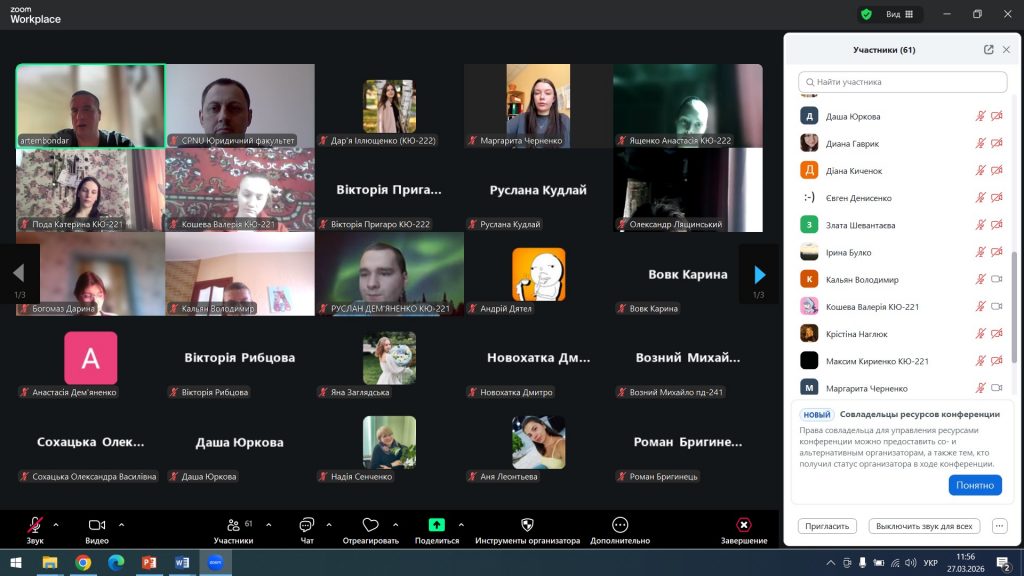
Task: Toggle the Звук microphone mute button
Action: click(35, 525)
